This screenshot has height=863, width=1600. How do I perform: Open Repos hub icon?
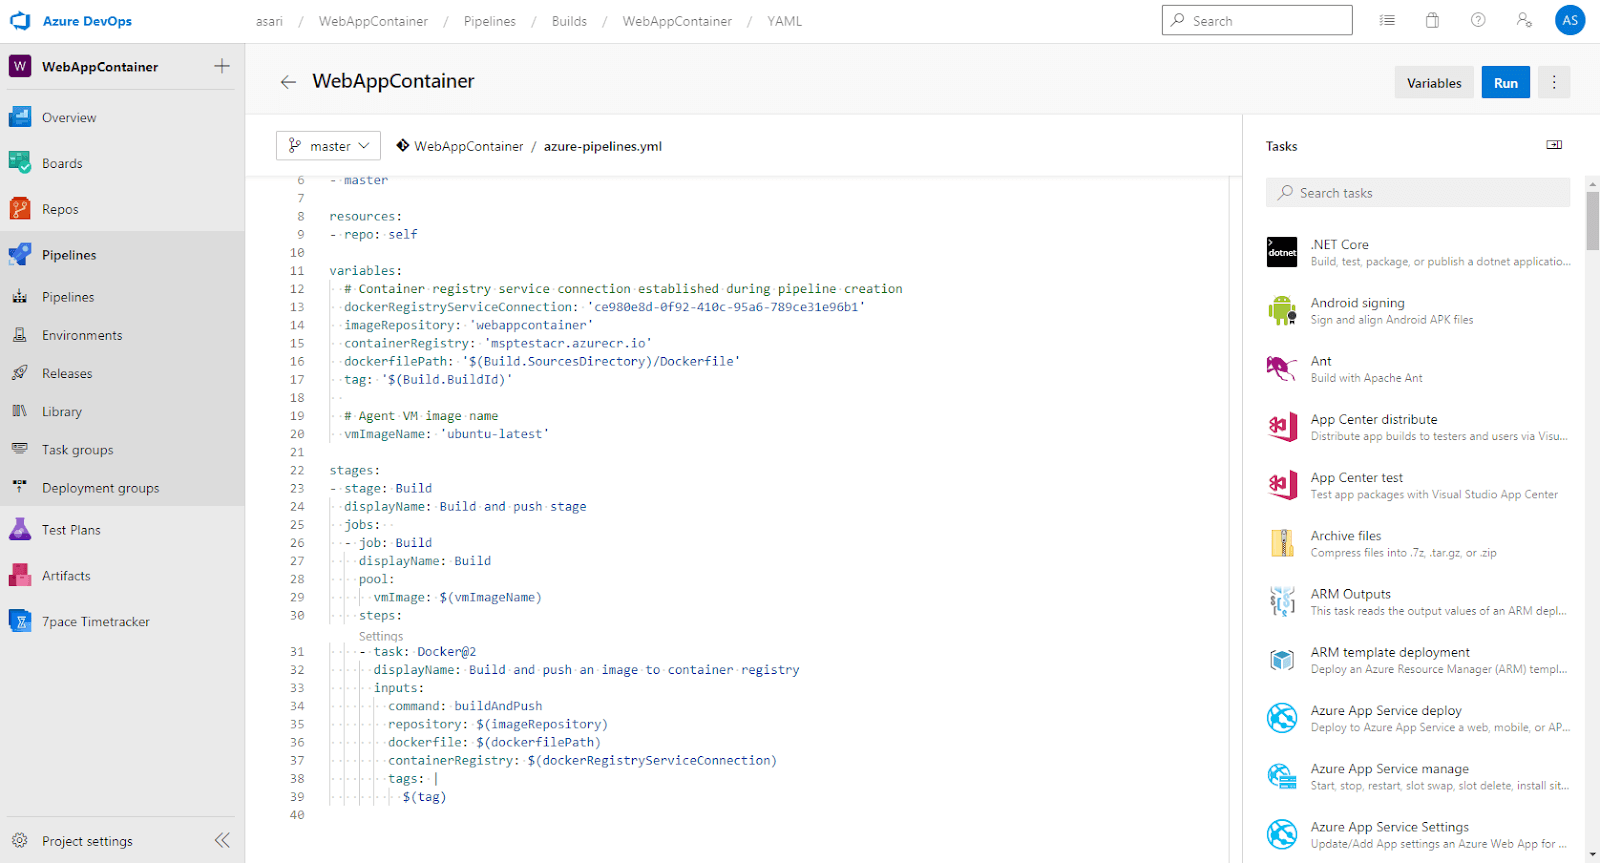(20, 209)
